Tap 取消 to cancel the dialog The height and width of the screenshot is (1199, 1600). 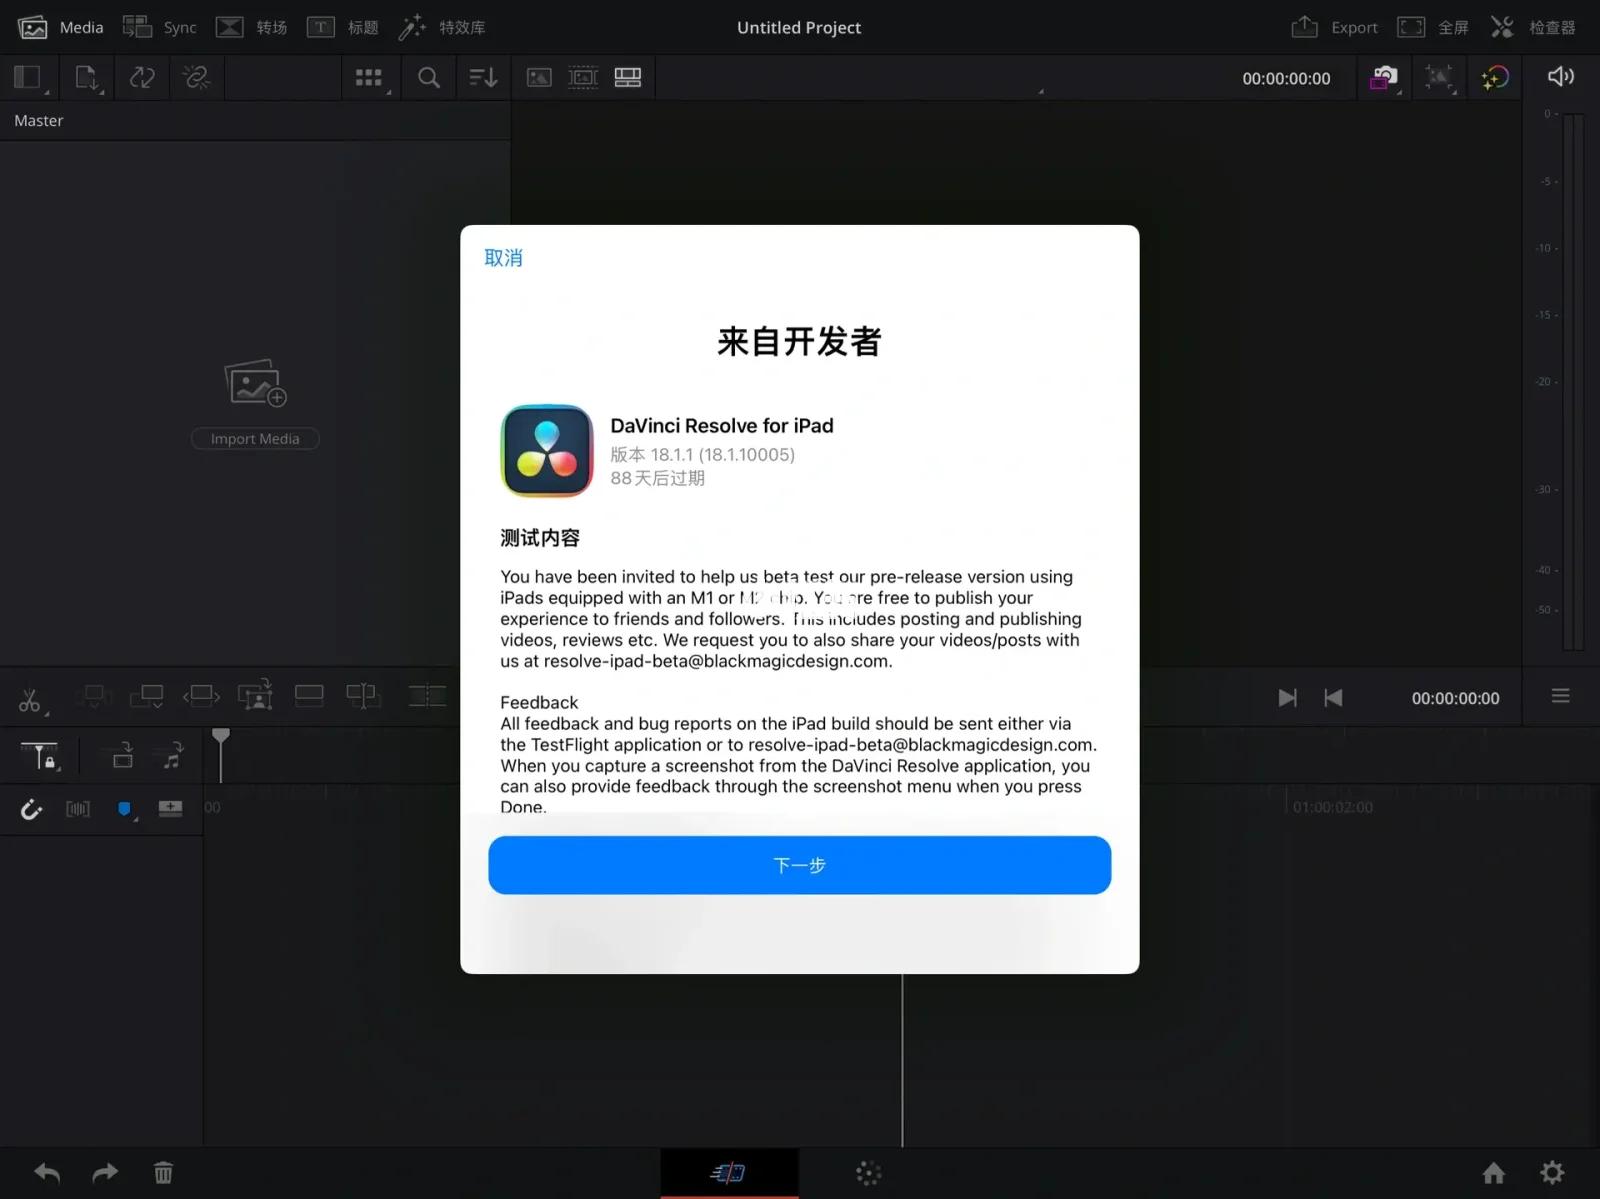(x=503, y=258)
